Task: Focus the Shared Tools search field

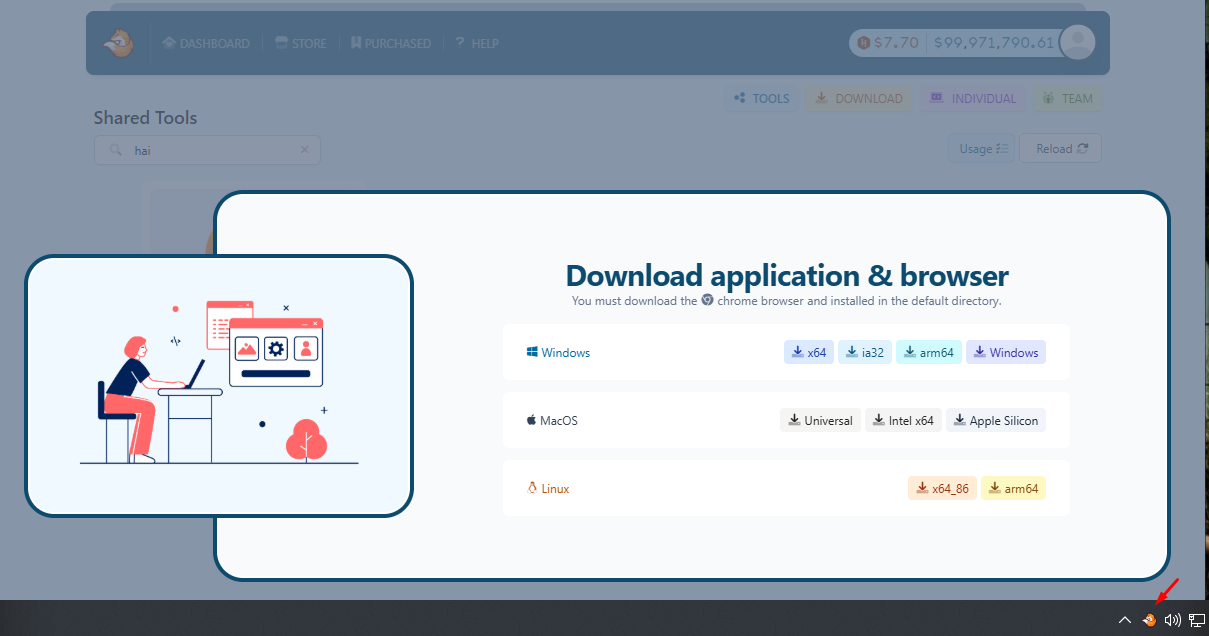Action: [210, 150]
